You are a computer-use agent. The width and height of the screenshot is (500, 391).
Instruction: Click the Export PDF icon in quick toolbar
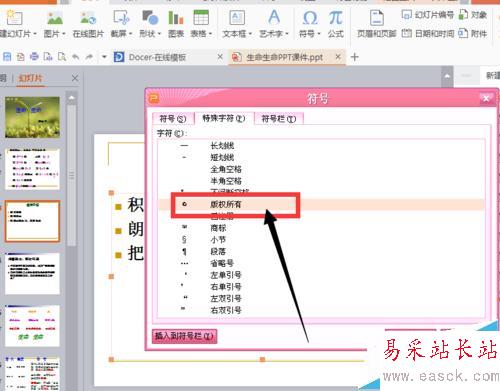click(x=21, y=57)
